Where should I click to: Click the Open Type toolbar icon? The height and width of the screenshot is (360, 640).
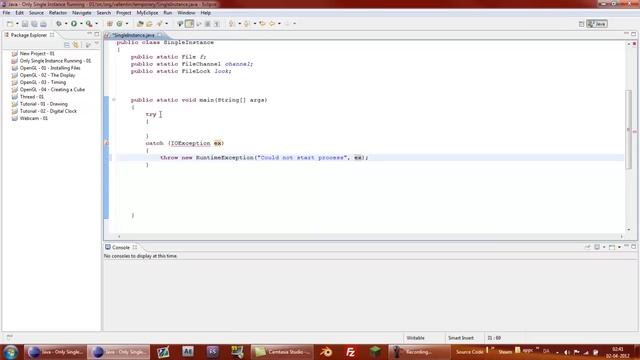coord(140,24)
